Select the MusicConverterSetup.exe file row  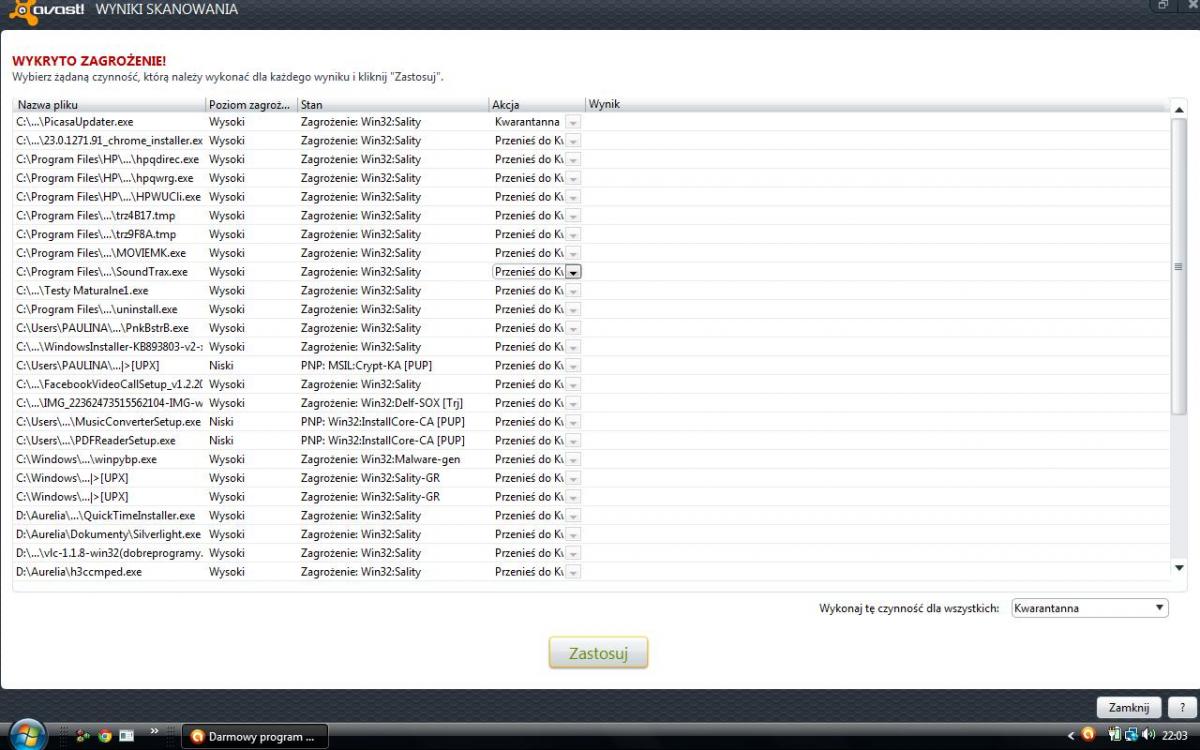[x=591, y=422]
